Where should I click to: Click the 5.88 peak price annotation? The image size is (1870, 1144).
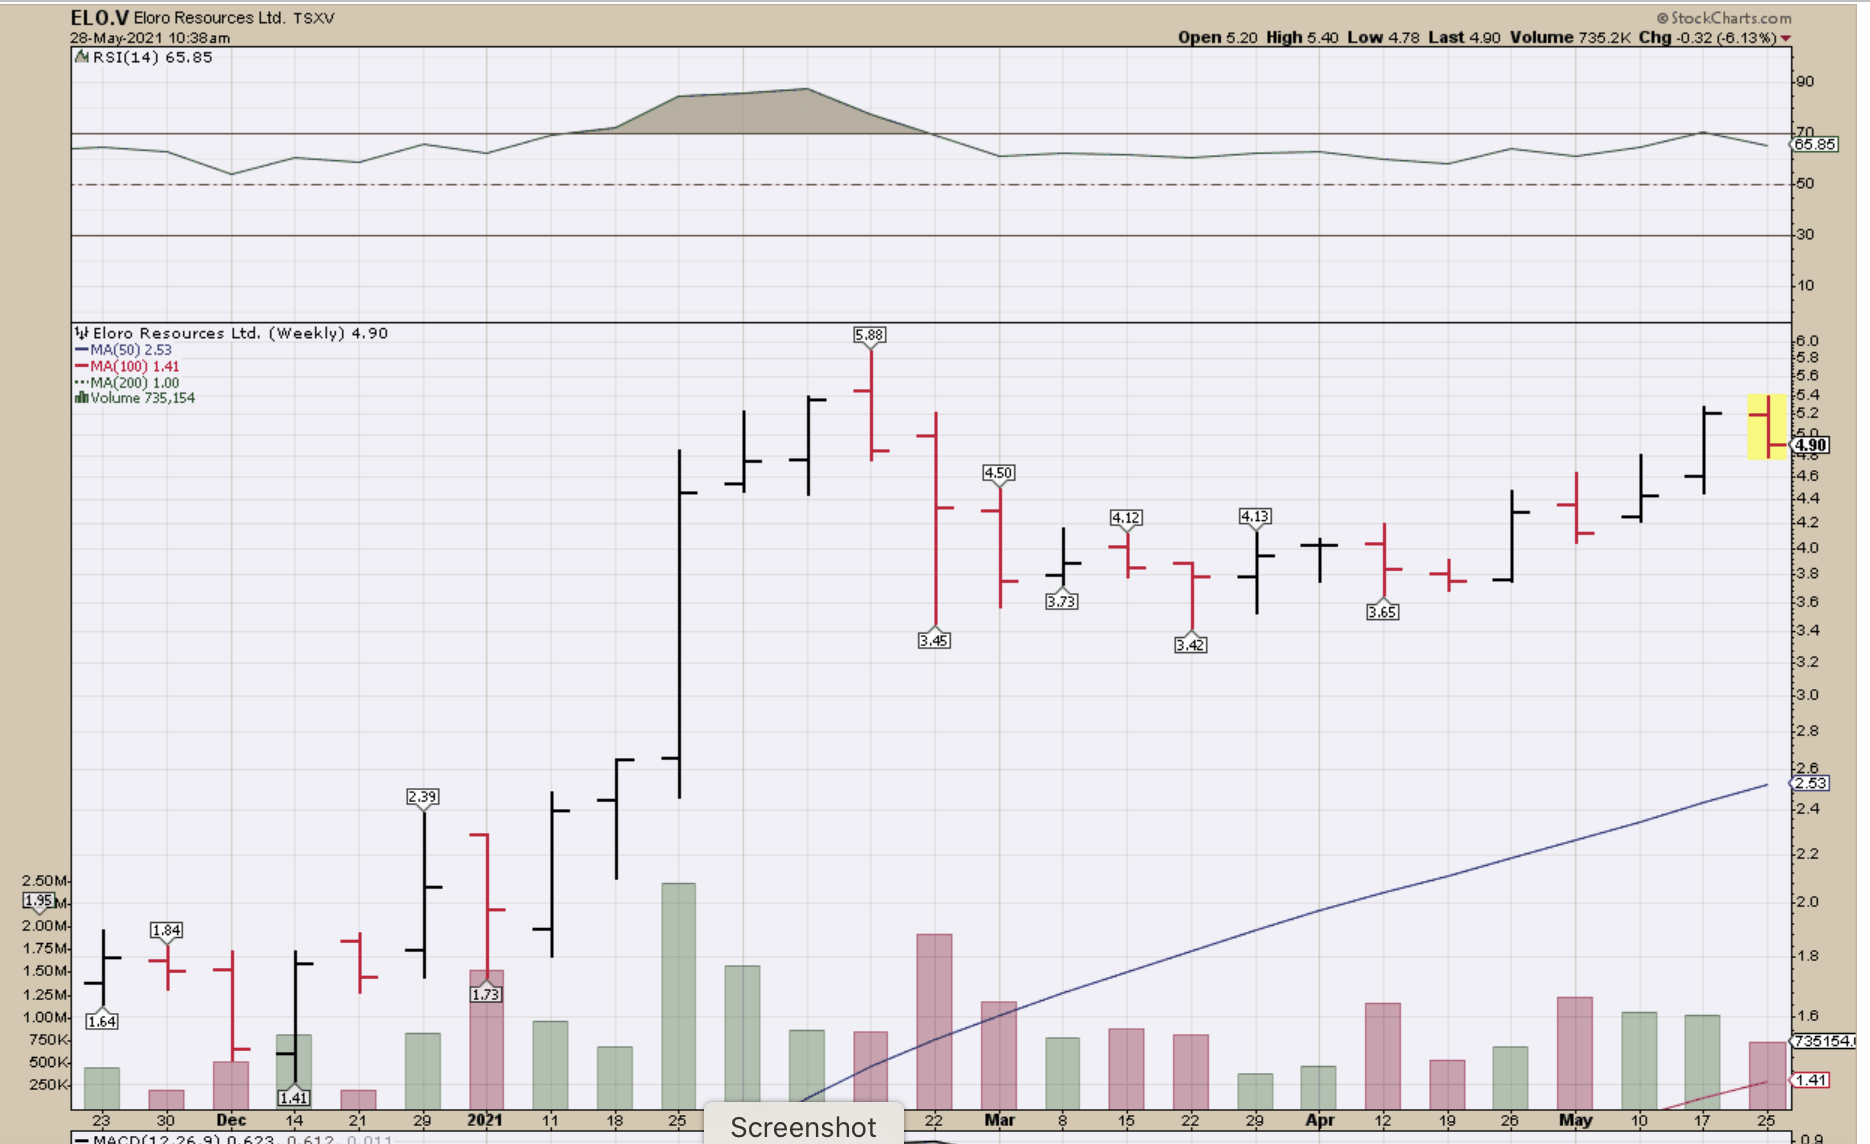[870, 335]
